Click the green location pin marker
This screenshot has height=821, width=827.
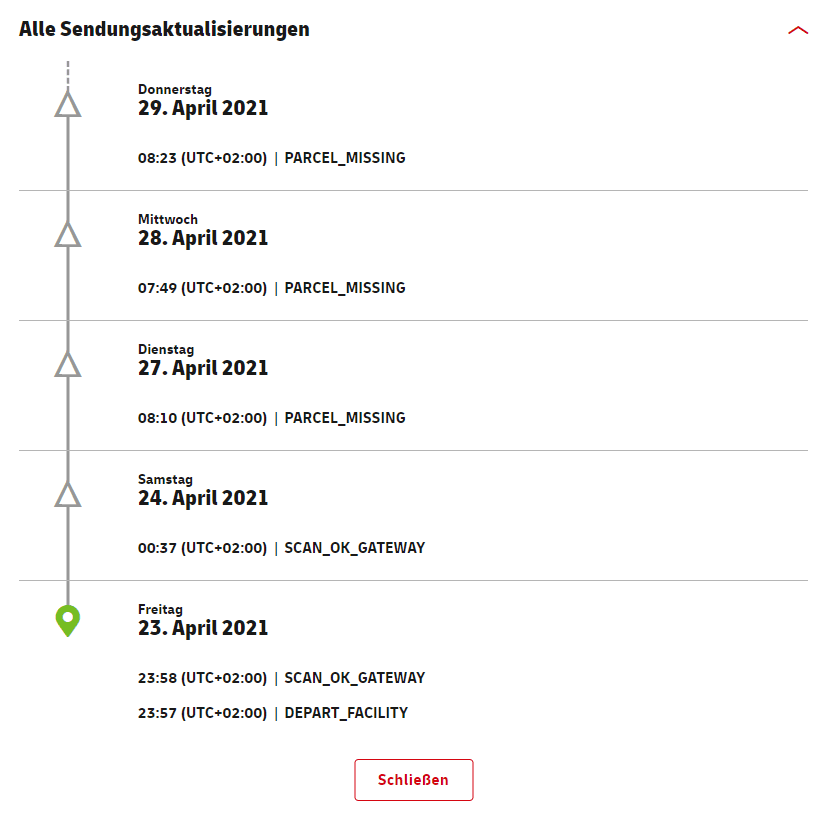[67, 620]
